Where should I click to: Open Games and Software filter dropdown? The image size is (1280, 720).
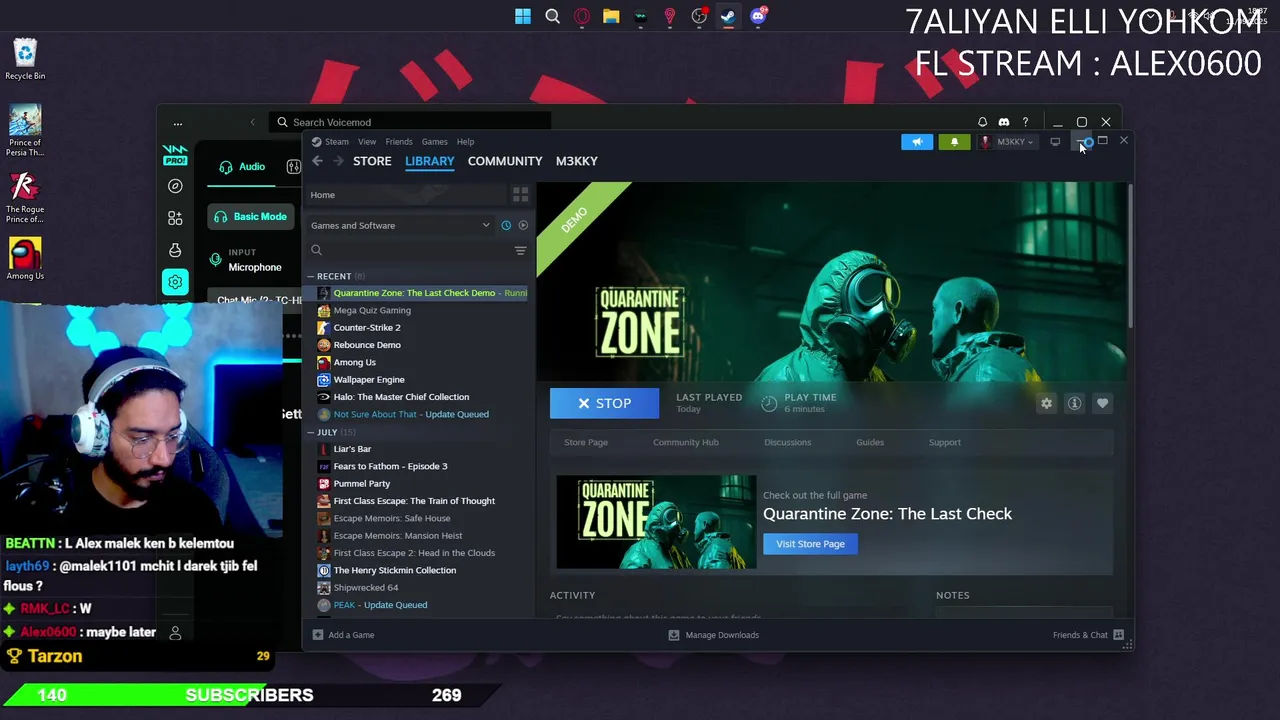point(400,225)
